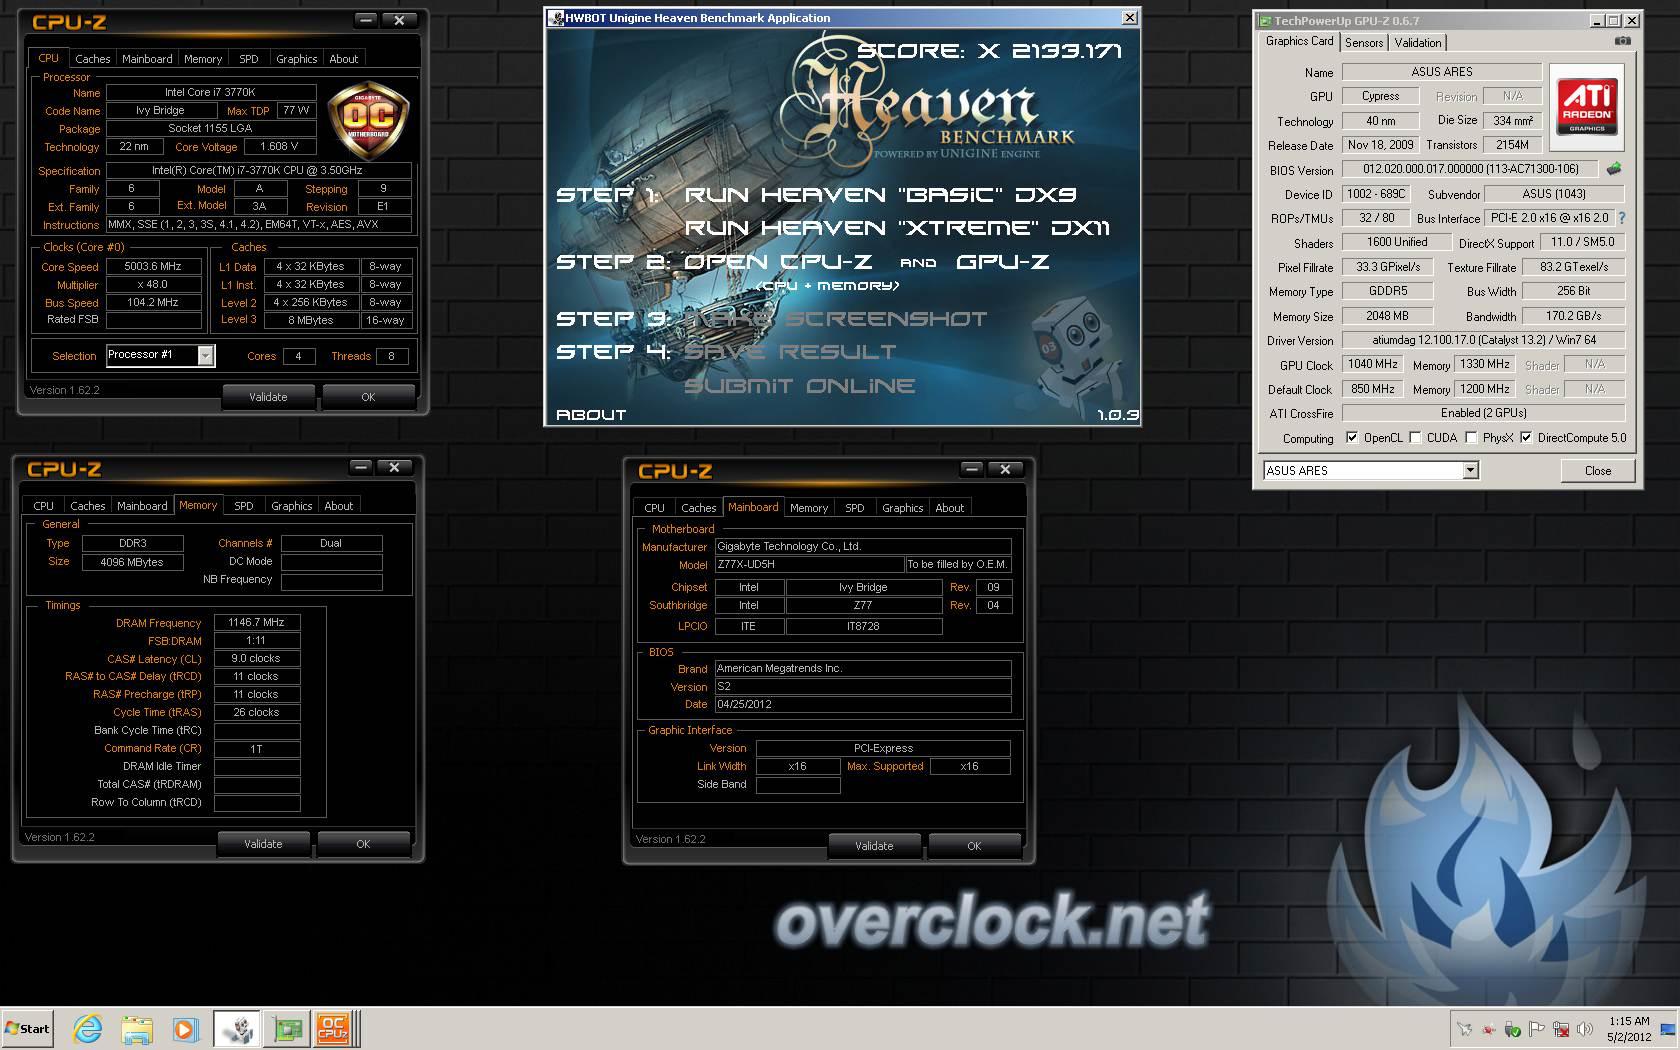This screenshot has height=1050, width=1680.
Task: Click Open CPU-Z step in Heaven window
Action: (x=778, y=262)
